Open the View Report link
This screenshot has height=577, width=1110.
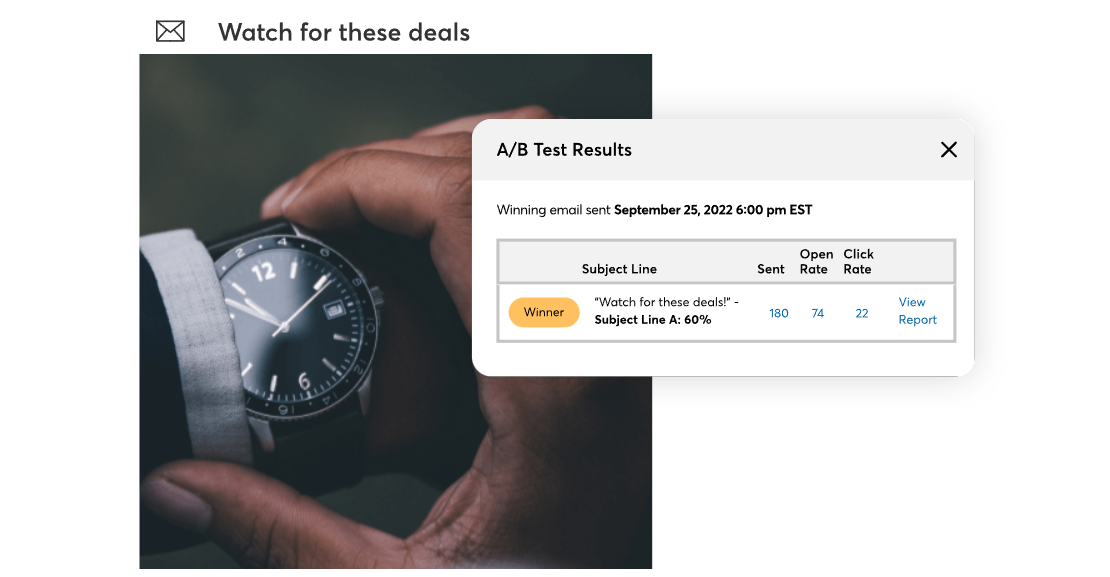917,311
